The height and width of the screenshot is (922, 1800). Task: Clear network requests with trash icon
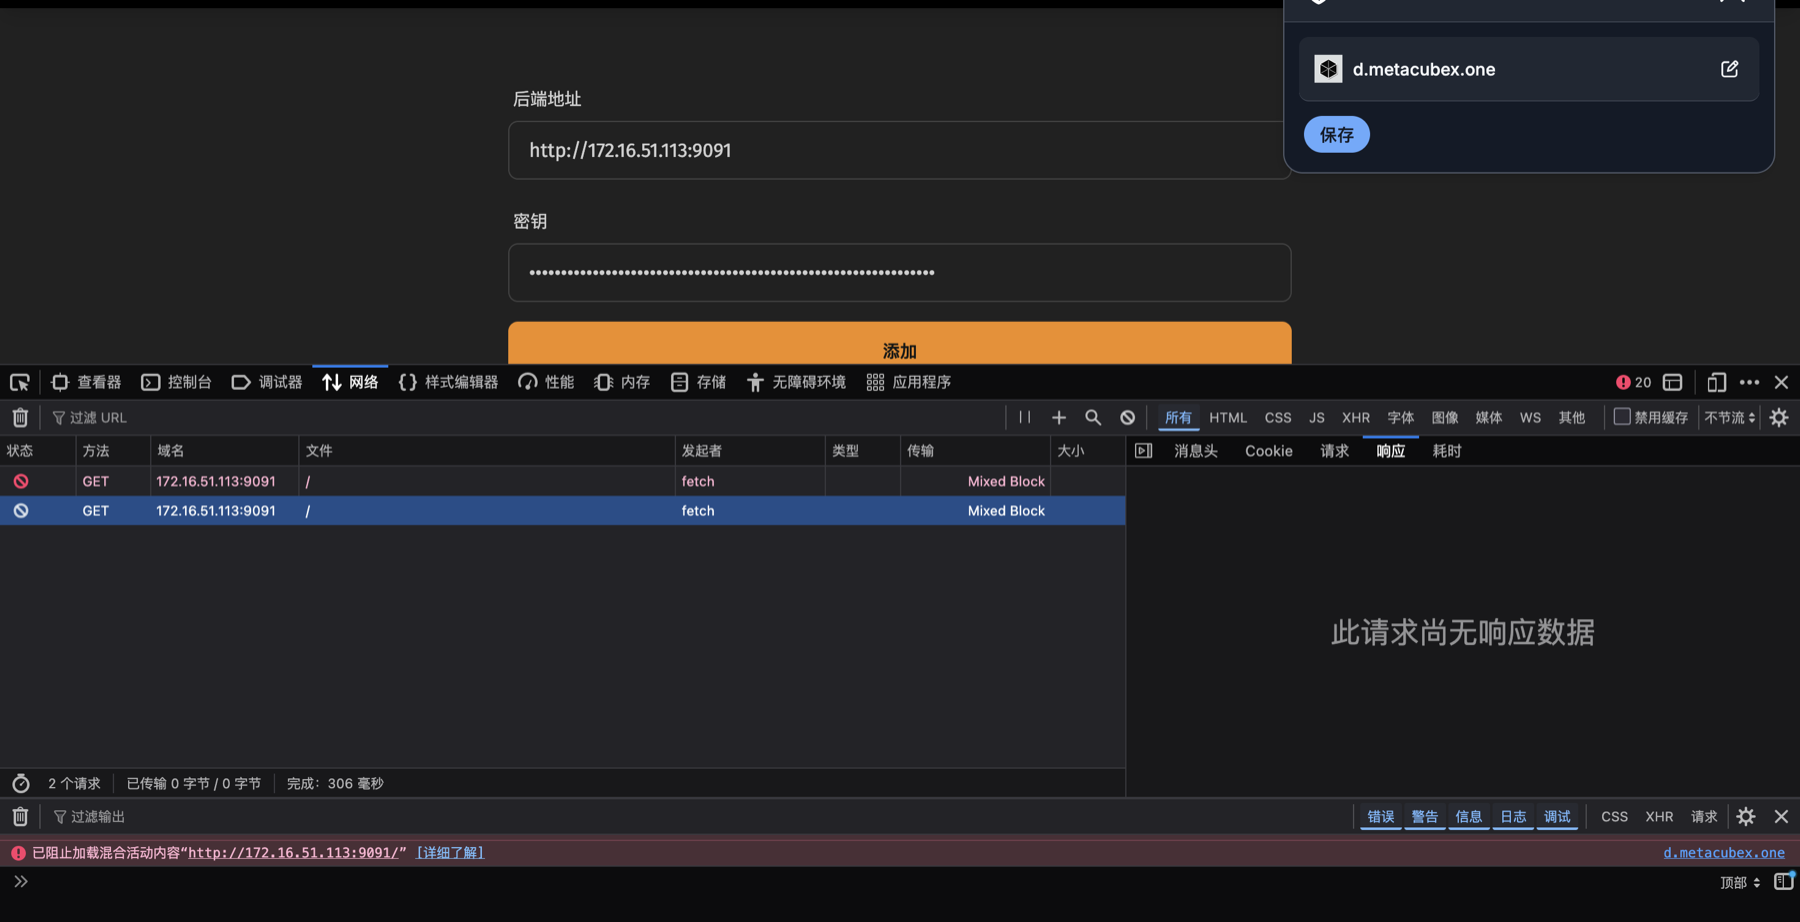pyautogui.click(x=20, y=417)
